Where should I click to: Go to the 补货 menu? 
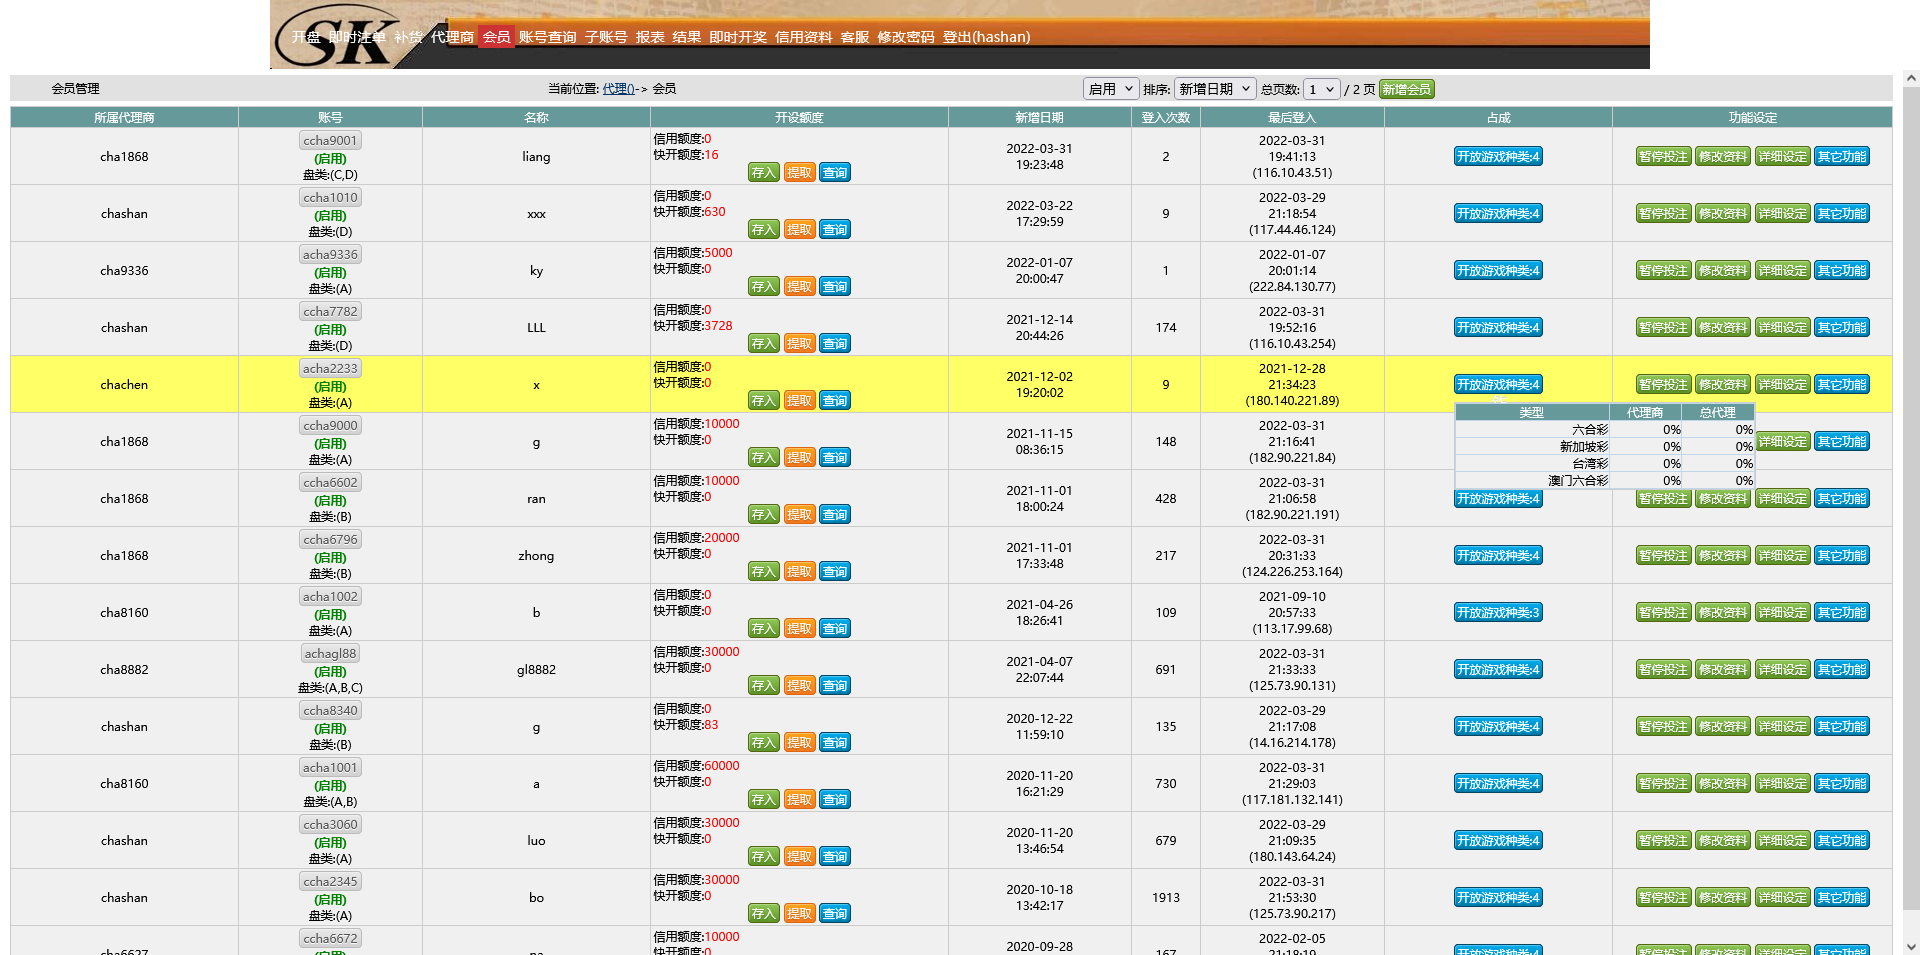pyautogui.click(x=408, y=37)
